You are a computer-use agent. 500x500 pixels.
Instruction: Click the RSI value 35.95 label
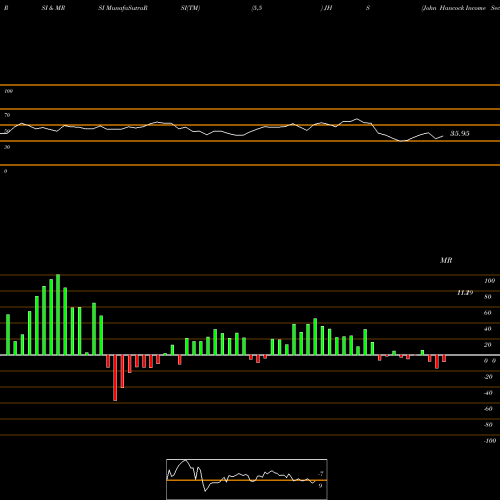(459, 134)
